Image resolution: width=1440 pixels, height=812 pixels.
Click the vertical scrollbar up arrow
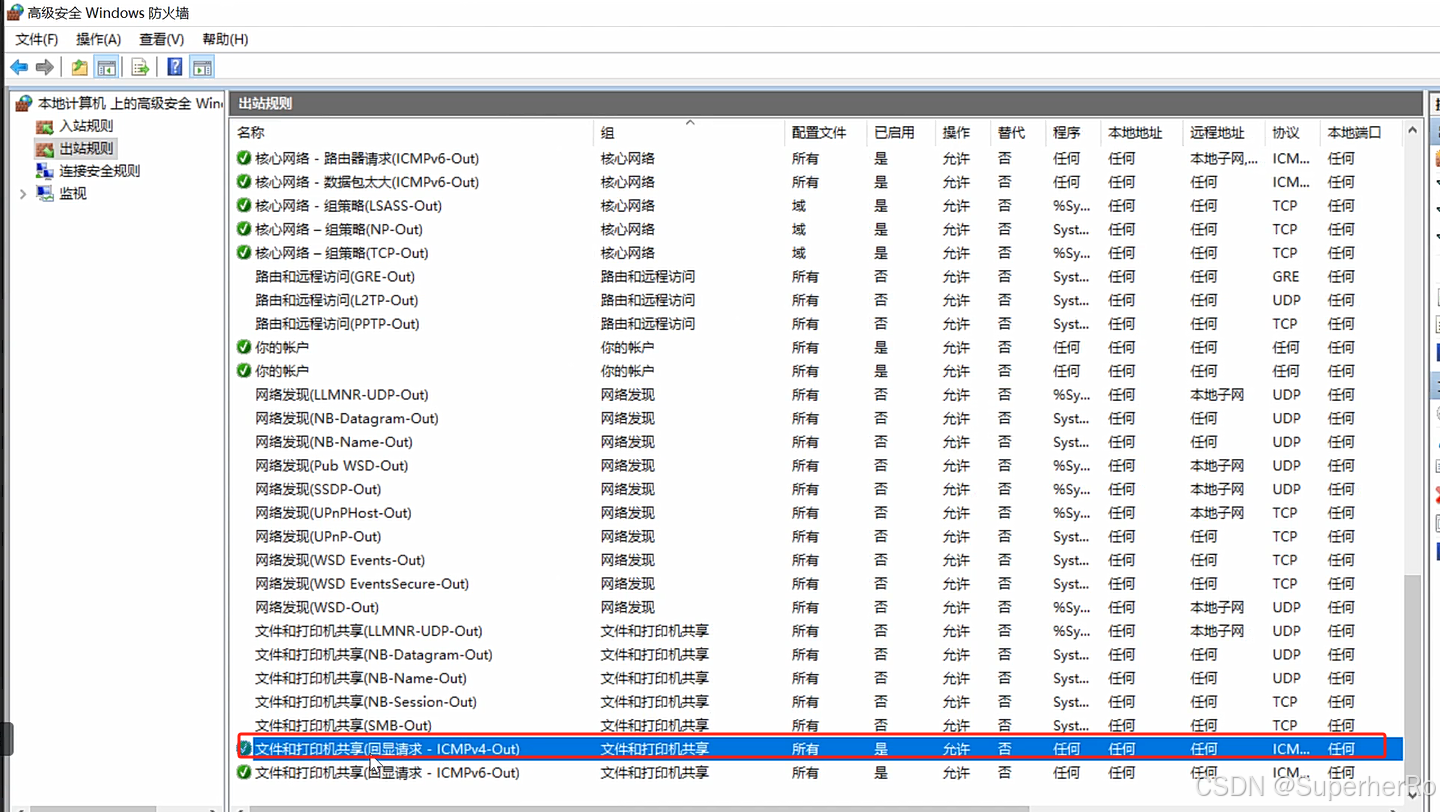(x=1412, y=131)
